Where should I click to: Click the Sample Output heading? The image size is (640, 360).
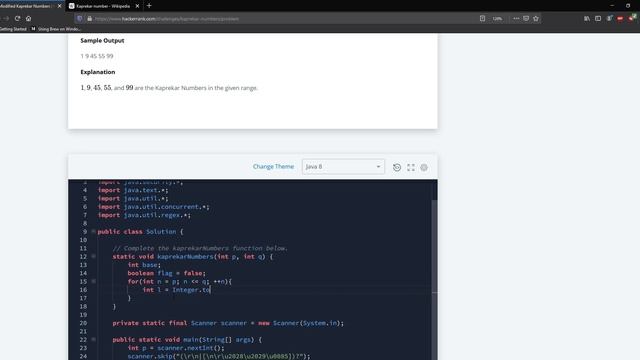[x=102, y=40]
